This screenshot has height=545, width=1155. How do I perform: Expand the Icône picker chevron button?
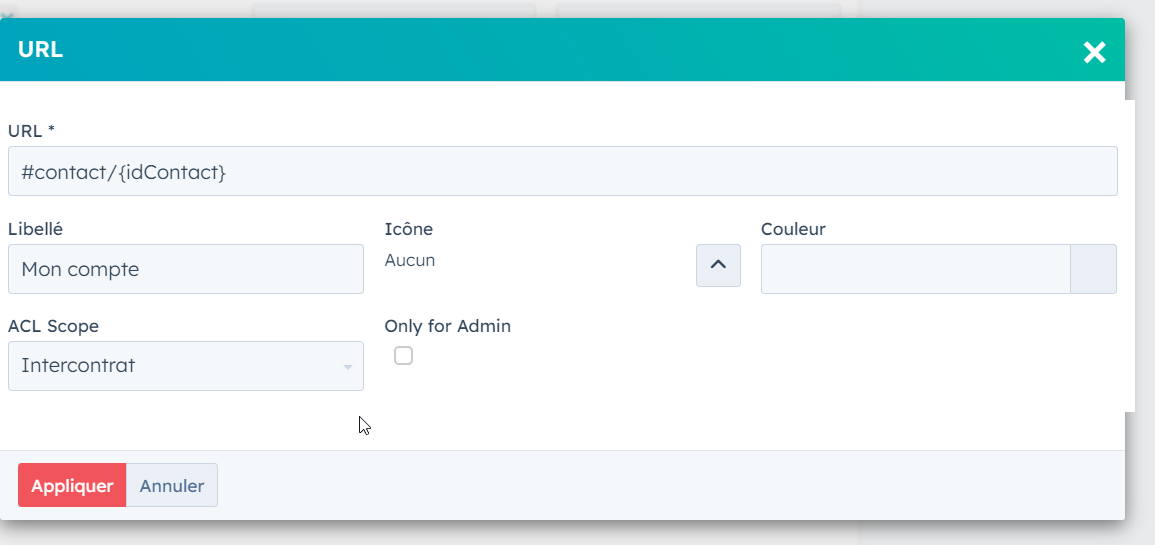(718, 265)
